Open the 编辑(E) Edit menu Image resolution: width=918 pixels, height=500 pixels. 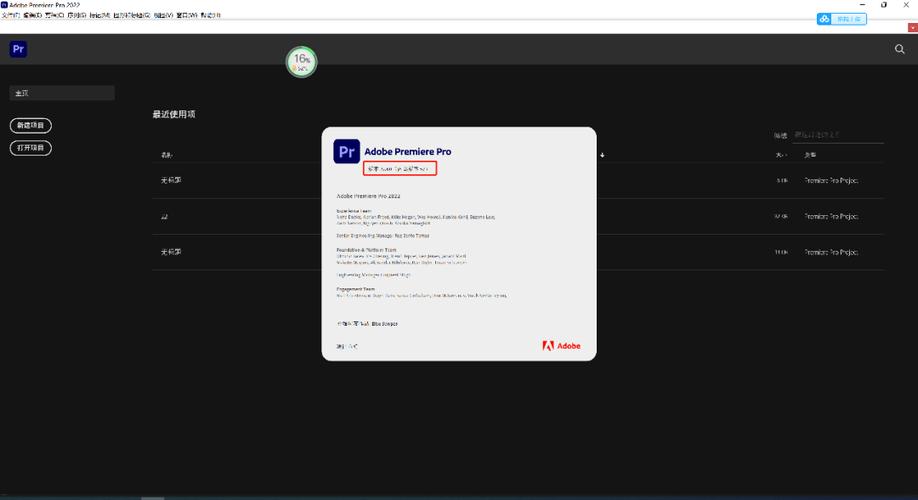(x=32, y=16)
